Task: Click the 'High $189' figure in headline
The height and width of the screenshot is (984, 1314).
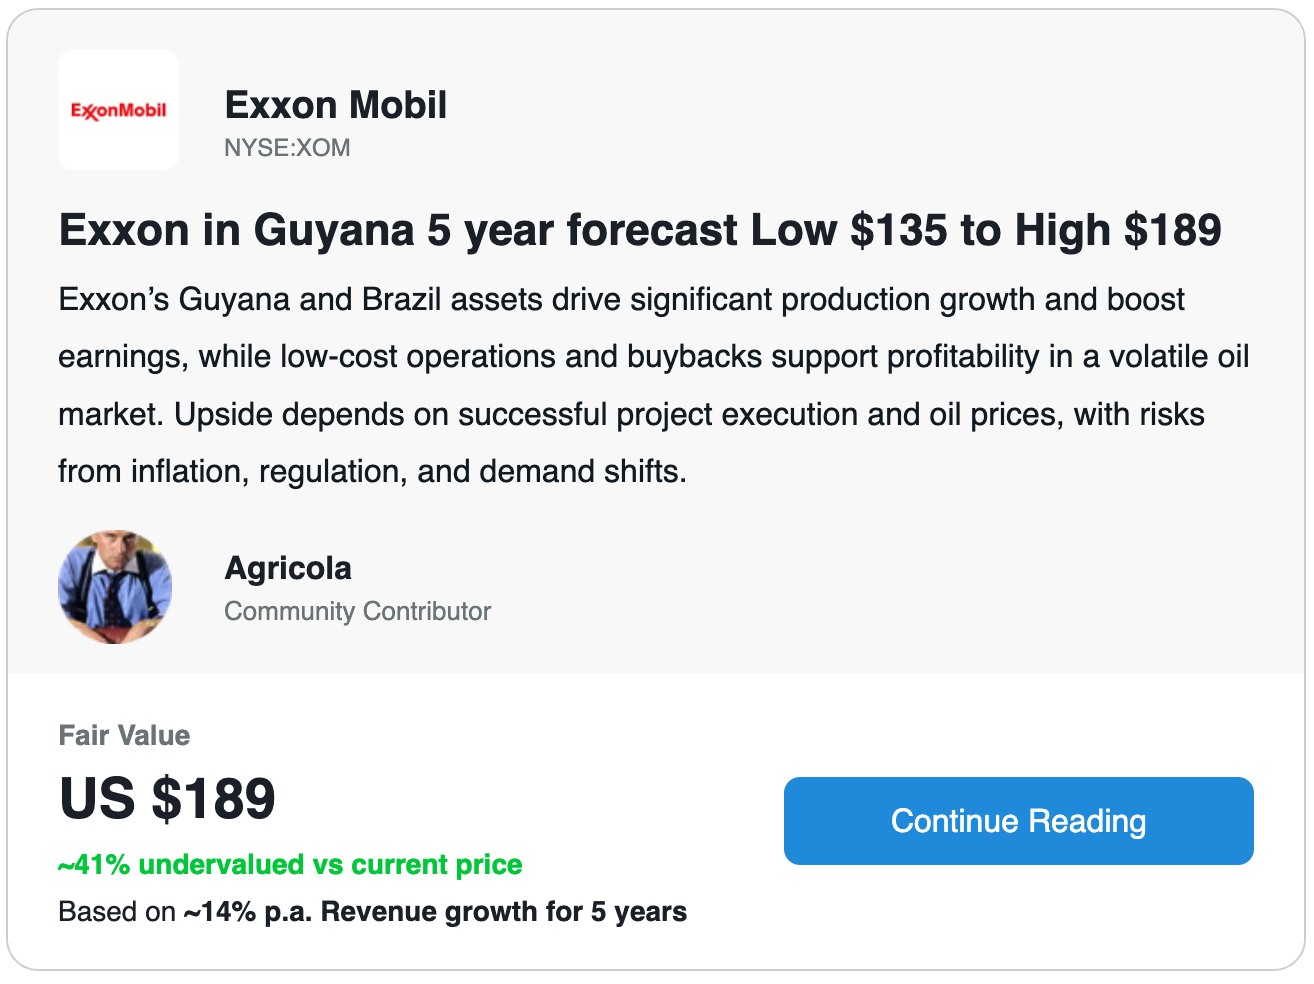Action: (1117, 230)
